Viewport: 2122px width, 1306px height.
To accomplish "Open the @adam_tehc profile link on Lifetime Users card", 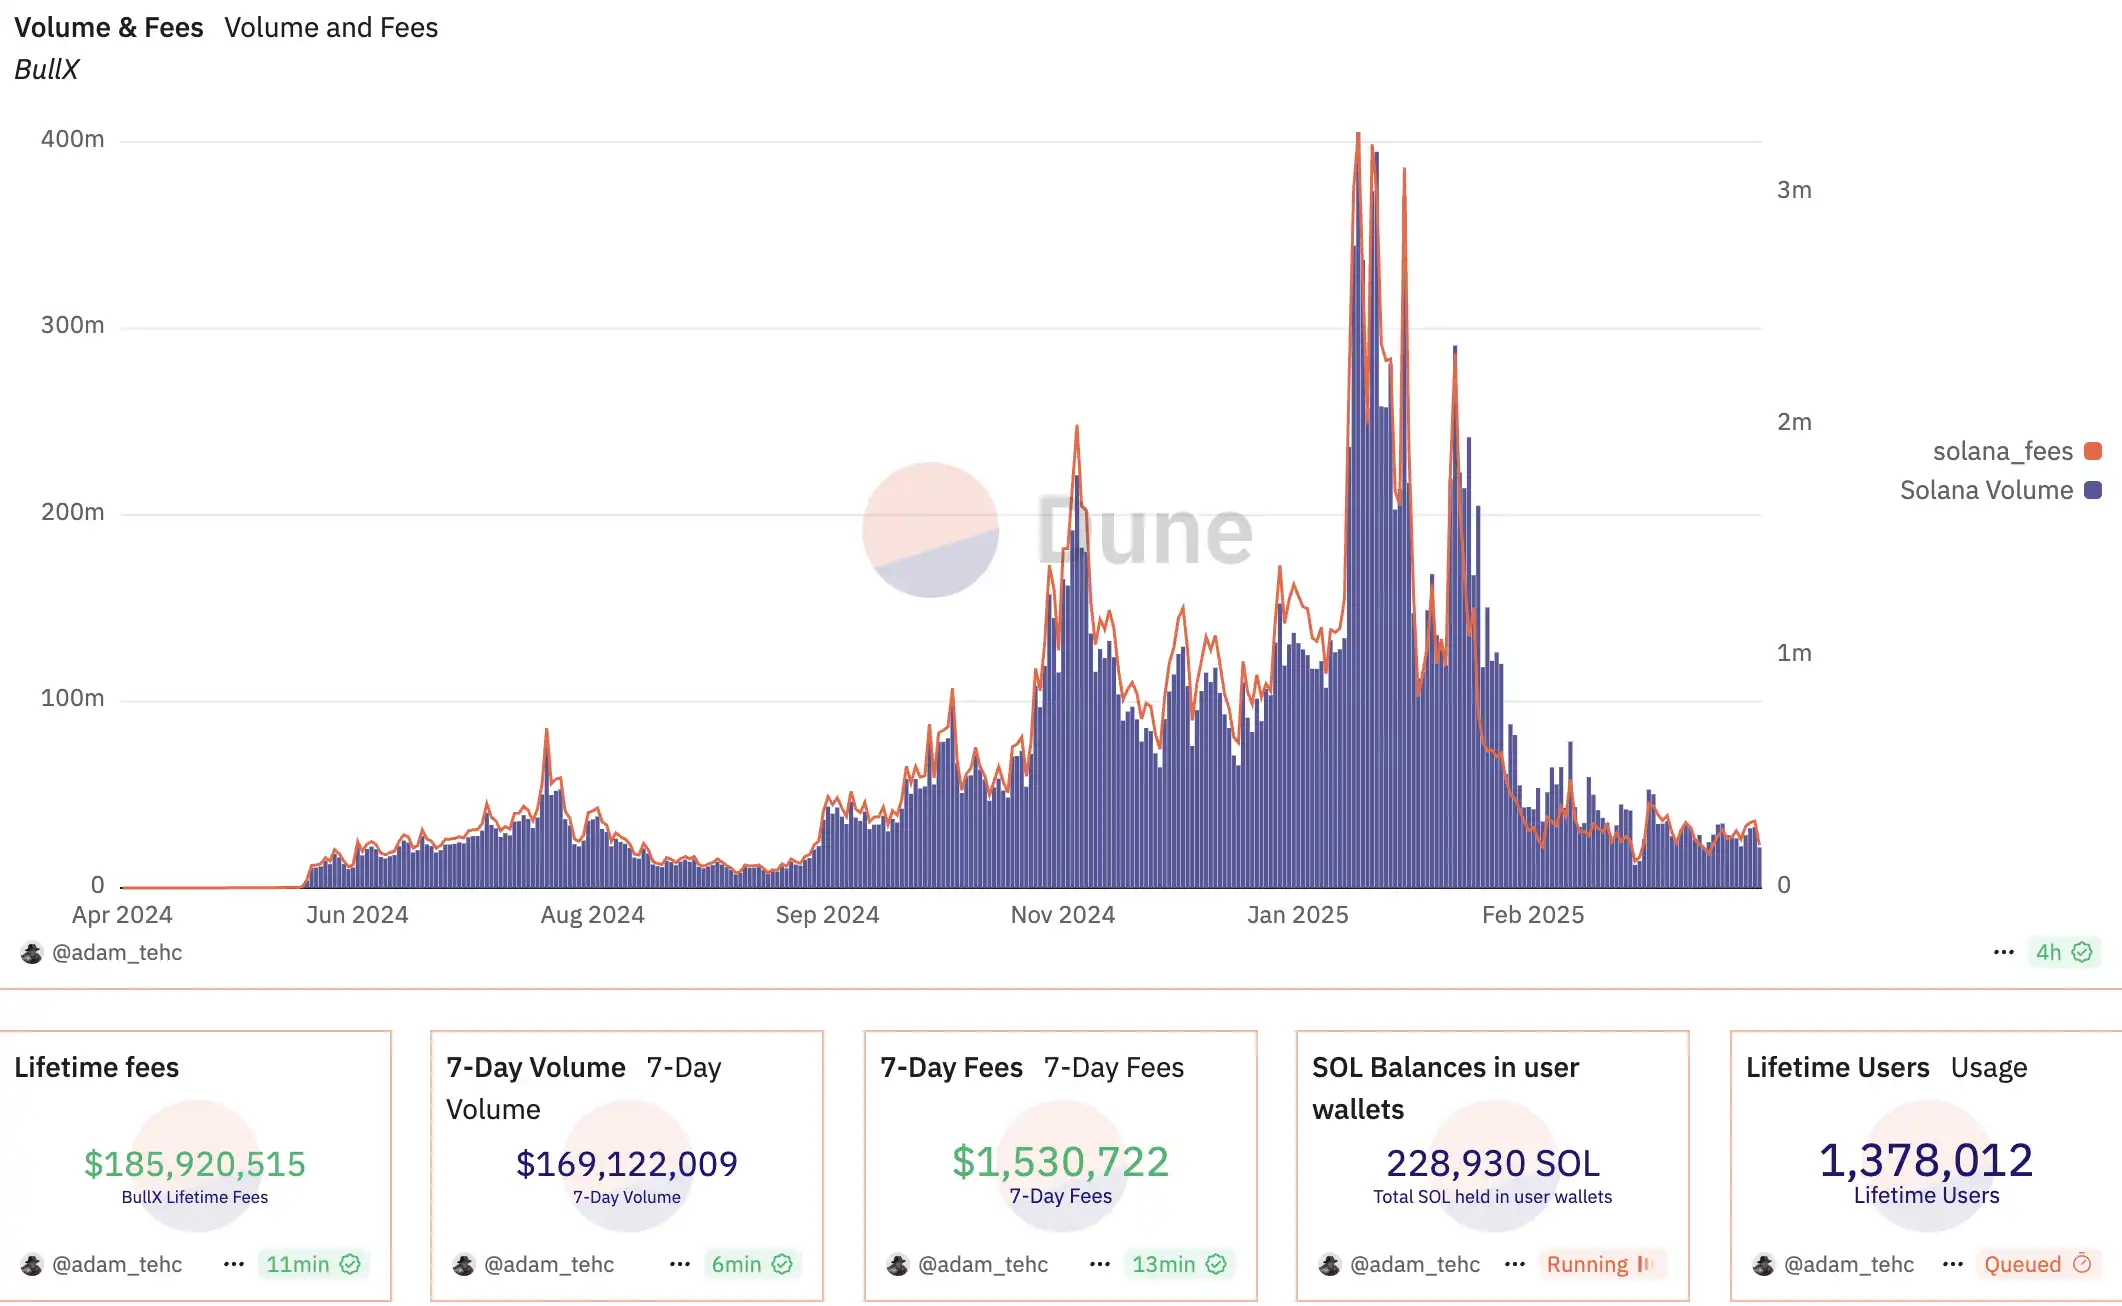I will click(x=1849, y=1264).
